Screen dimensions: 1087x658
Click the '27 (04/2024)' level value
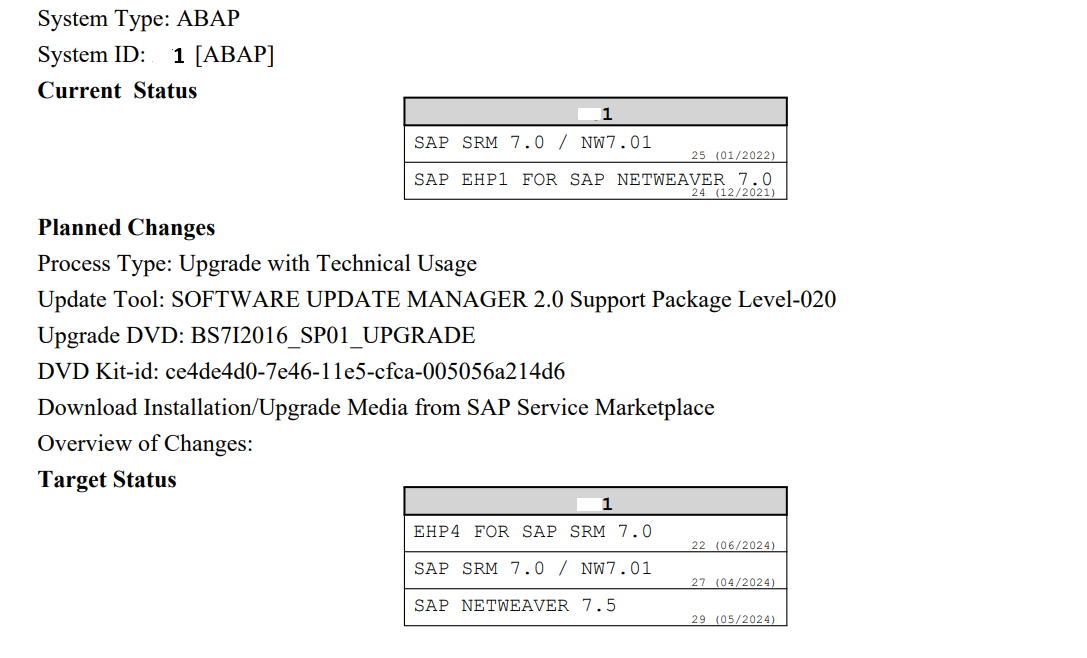(x=733, y=582)
